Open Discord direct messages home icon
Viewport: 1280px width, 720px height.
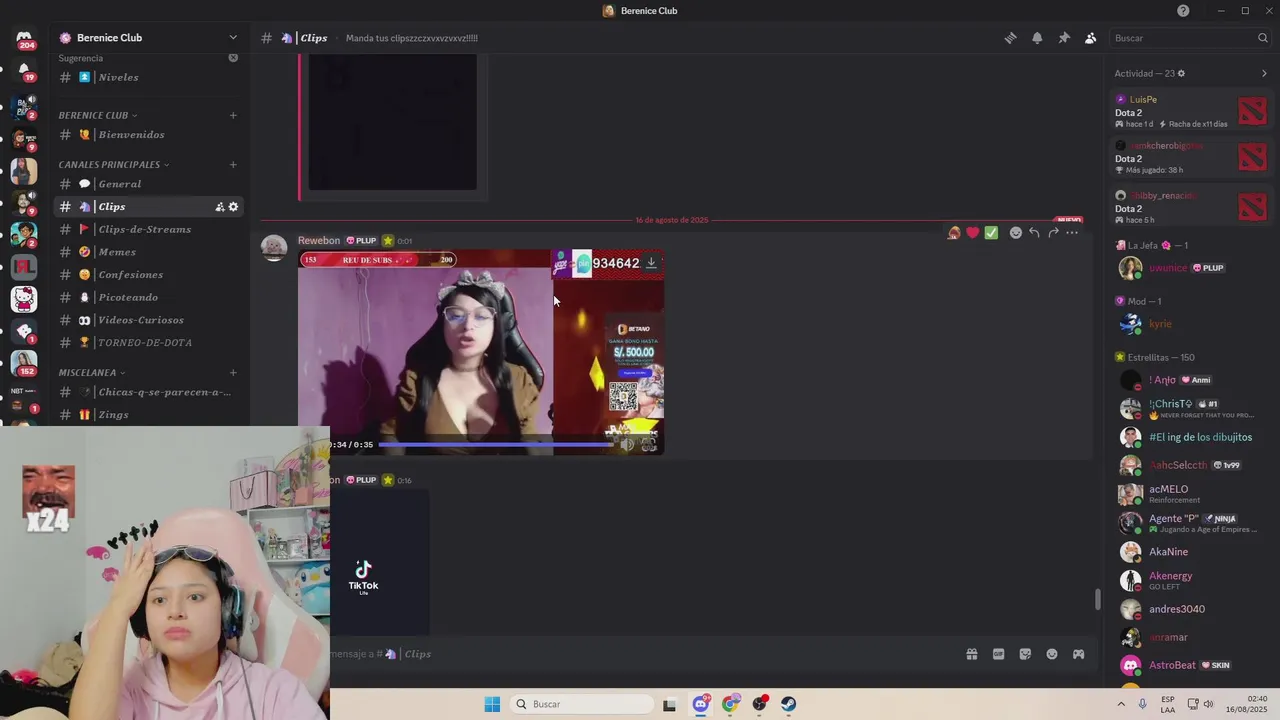tap(24, 38)
